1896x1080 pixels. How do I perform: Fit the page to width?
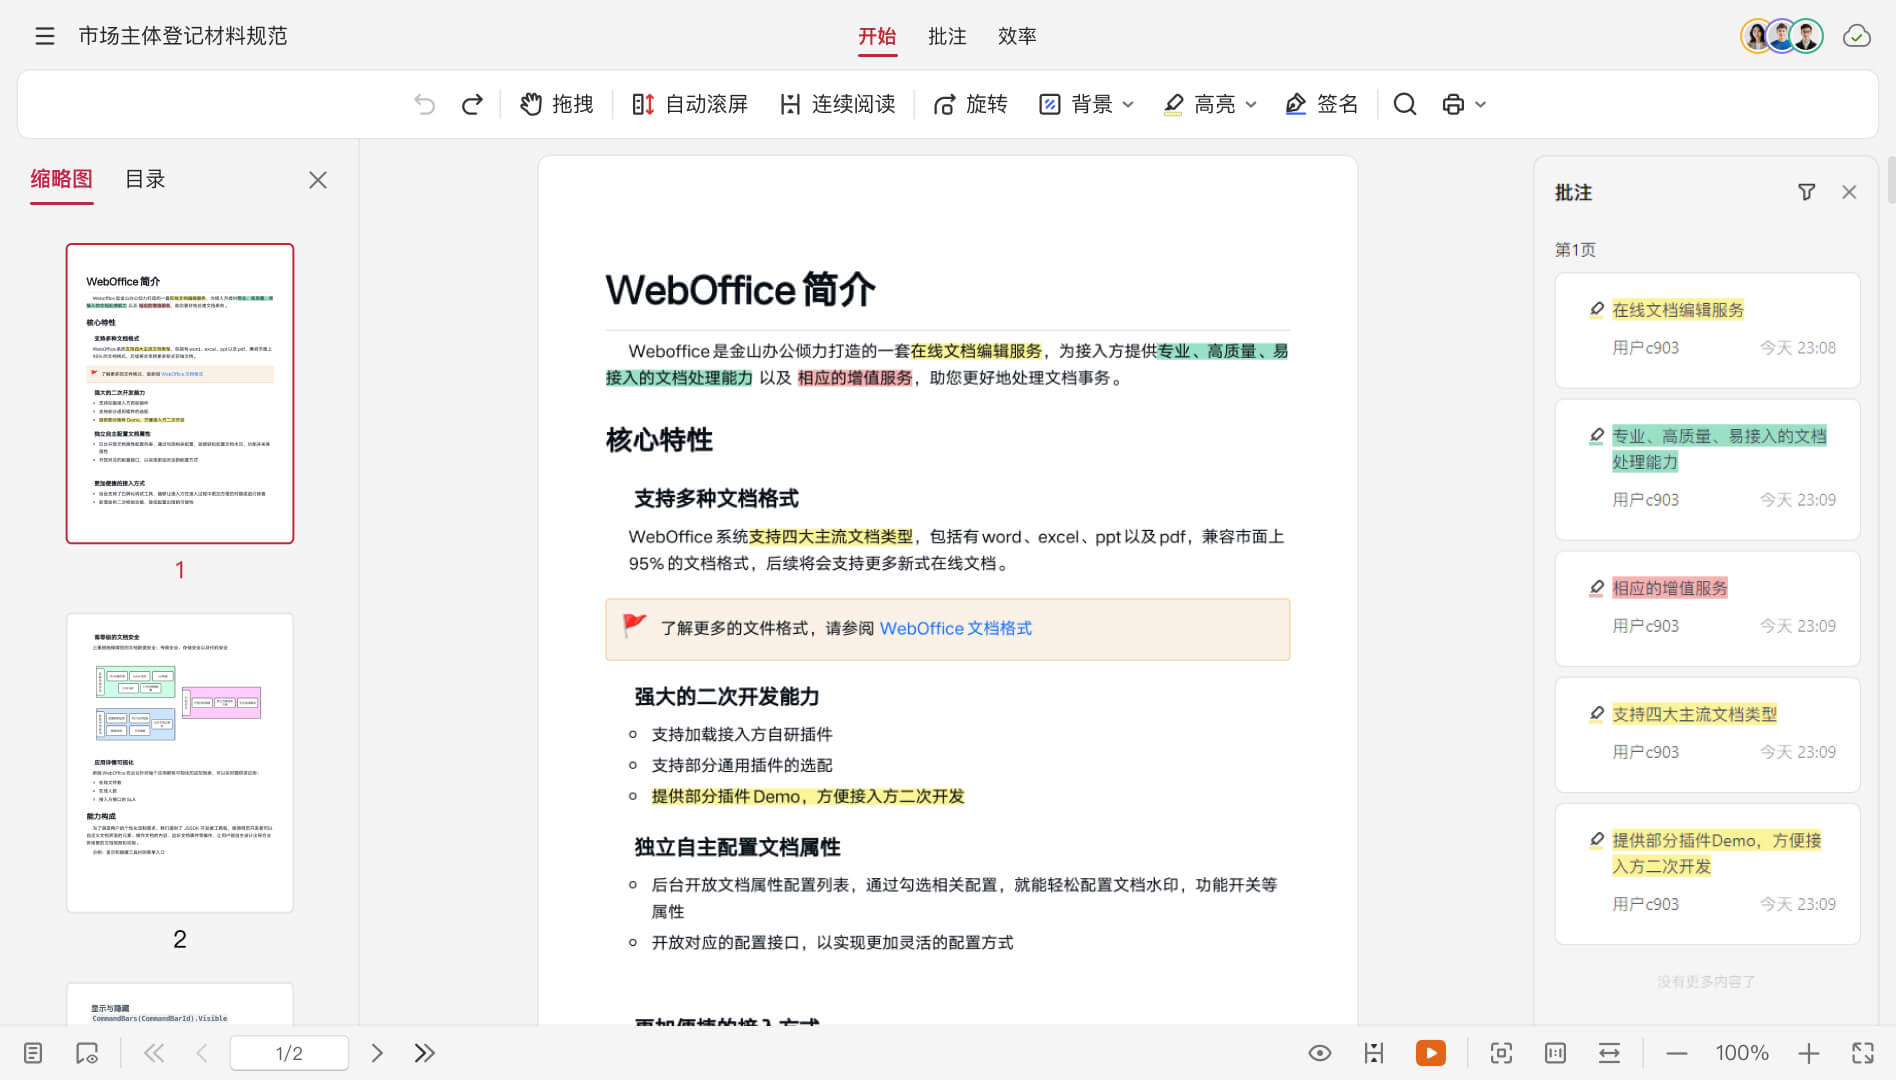1609,1053
